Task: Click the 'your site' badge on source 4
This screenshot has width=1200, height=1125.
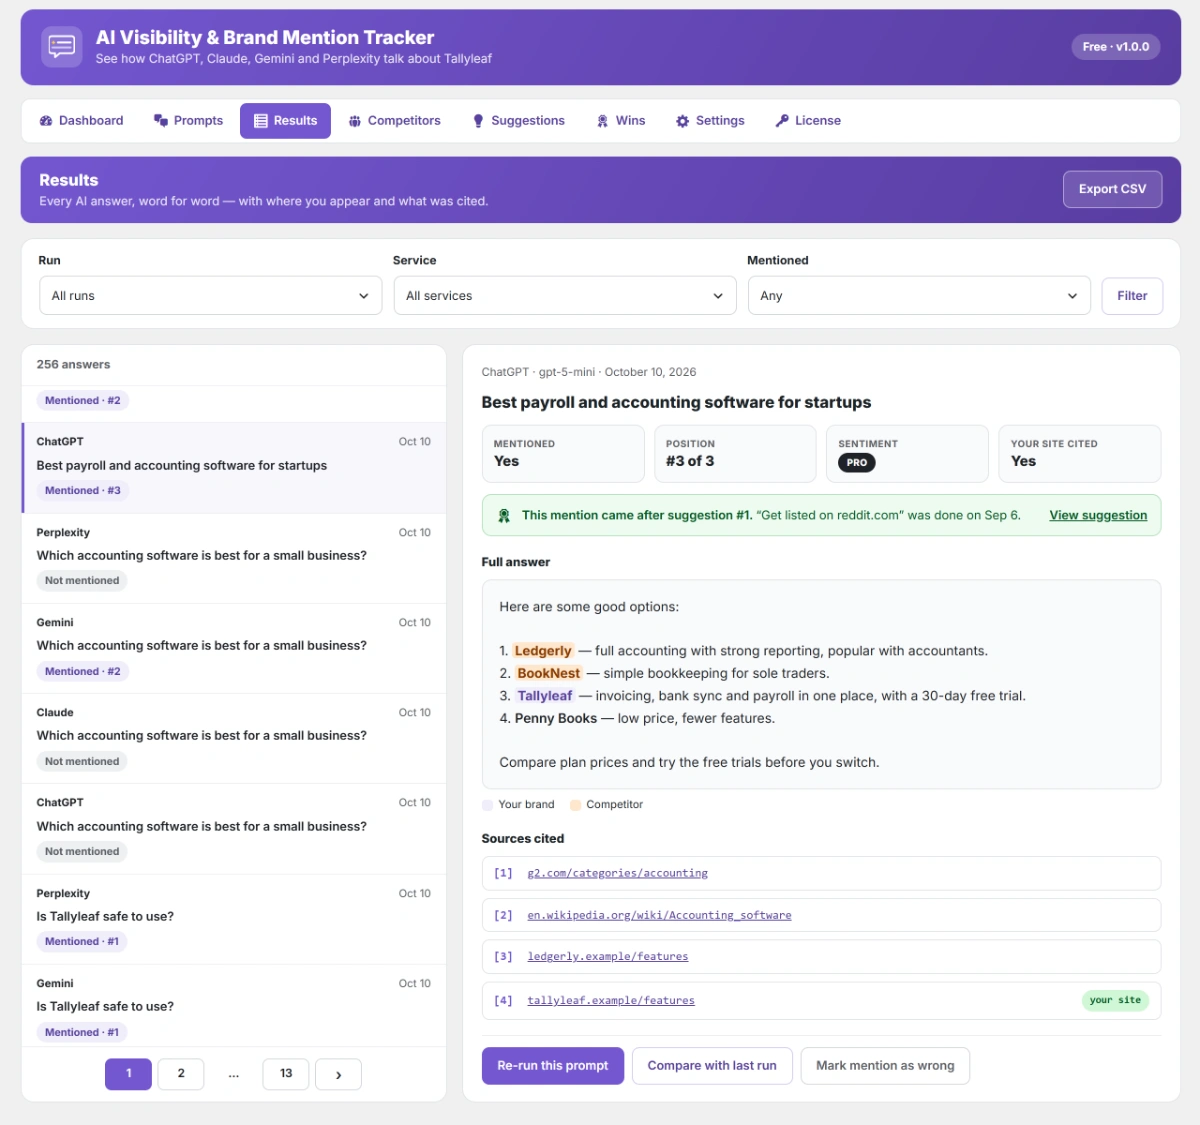Action: tap(1115, 1001)
